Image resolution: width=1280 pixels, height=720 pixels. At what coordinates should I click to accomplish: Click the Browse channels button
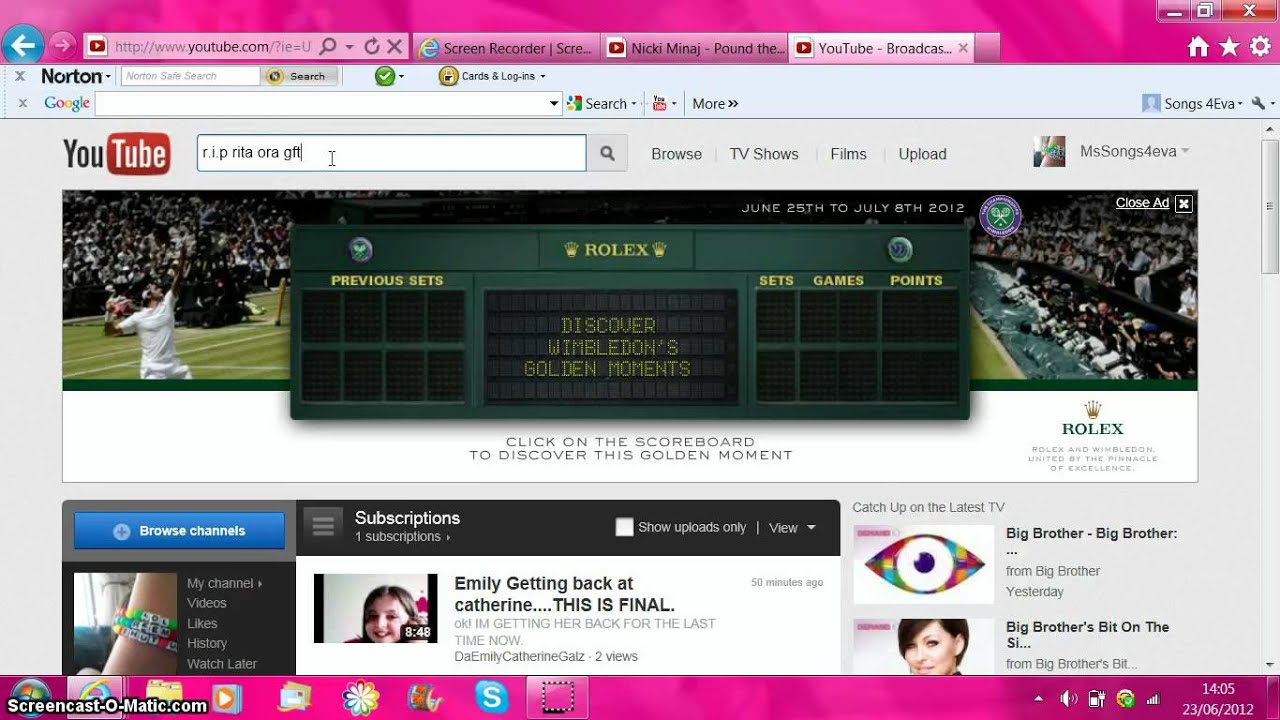(180, 531)
